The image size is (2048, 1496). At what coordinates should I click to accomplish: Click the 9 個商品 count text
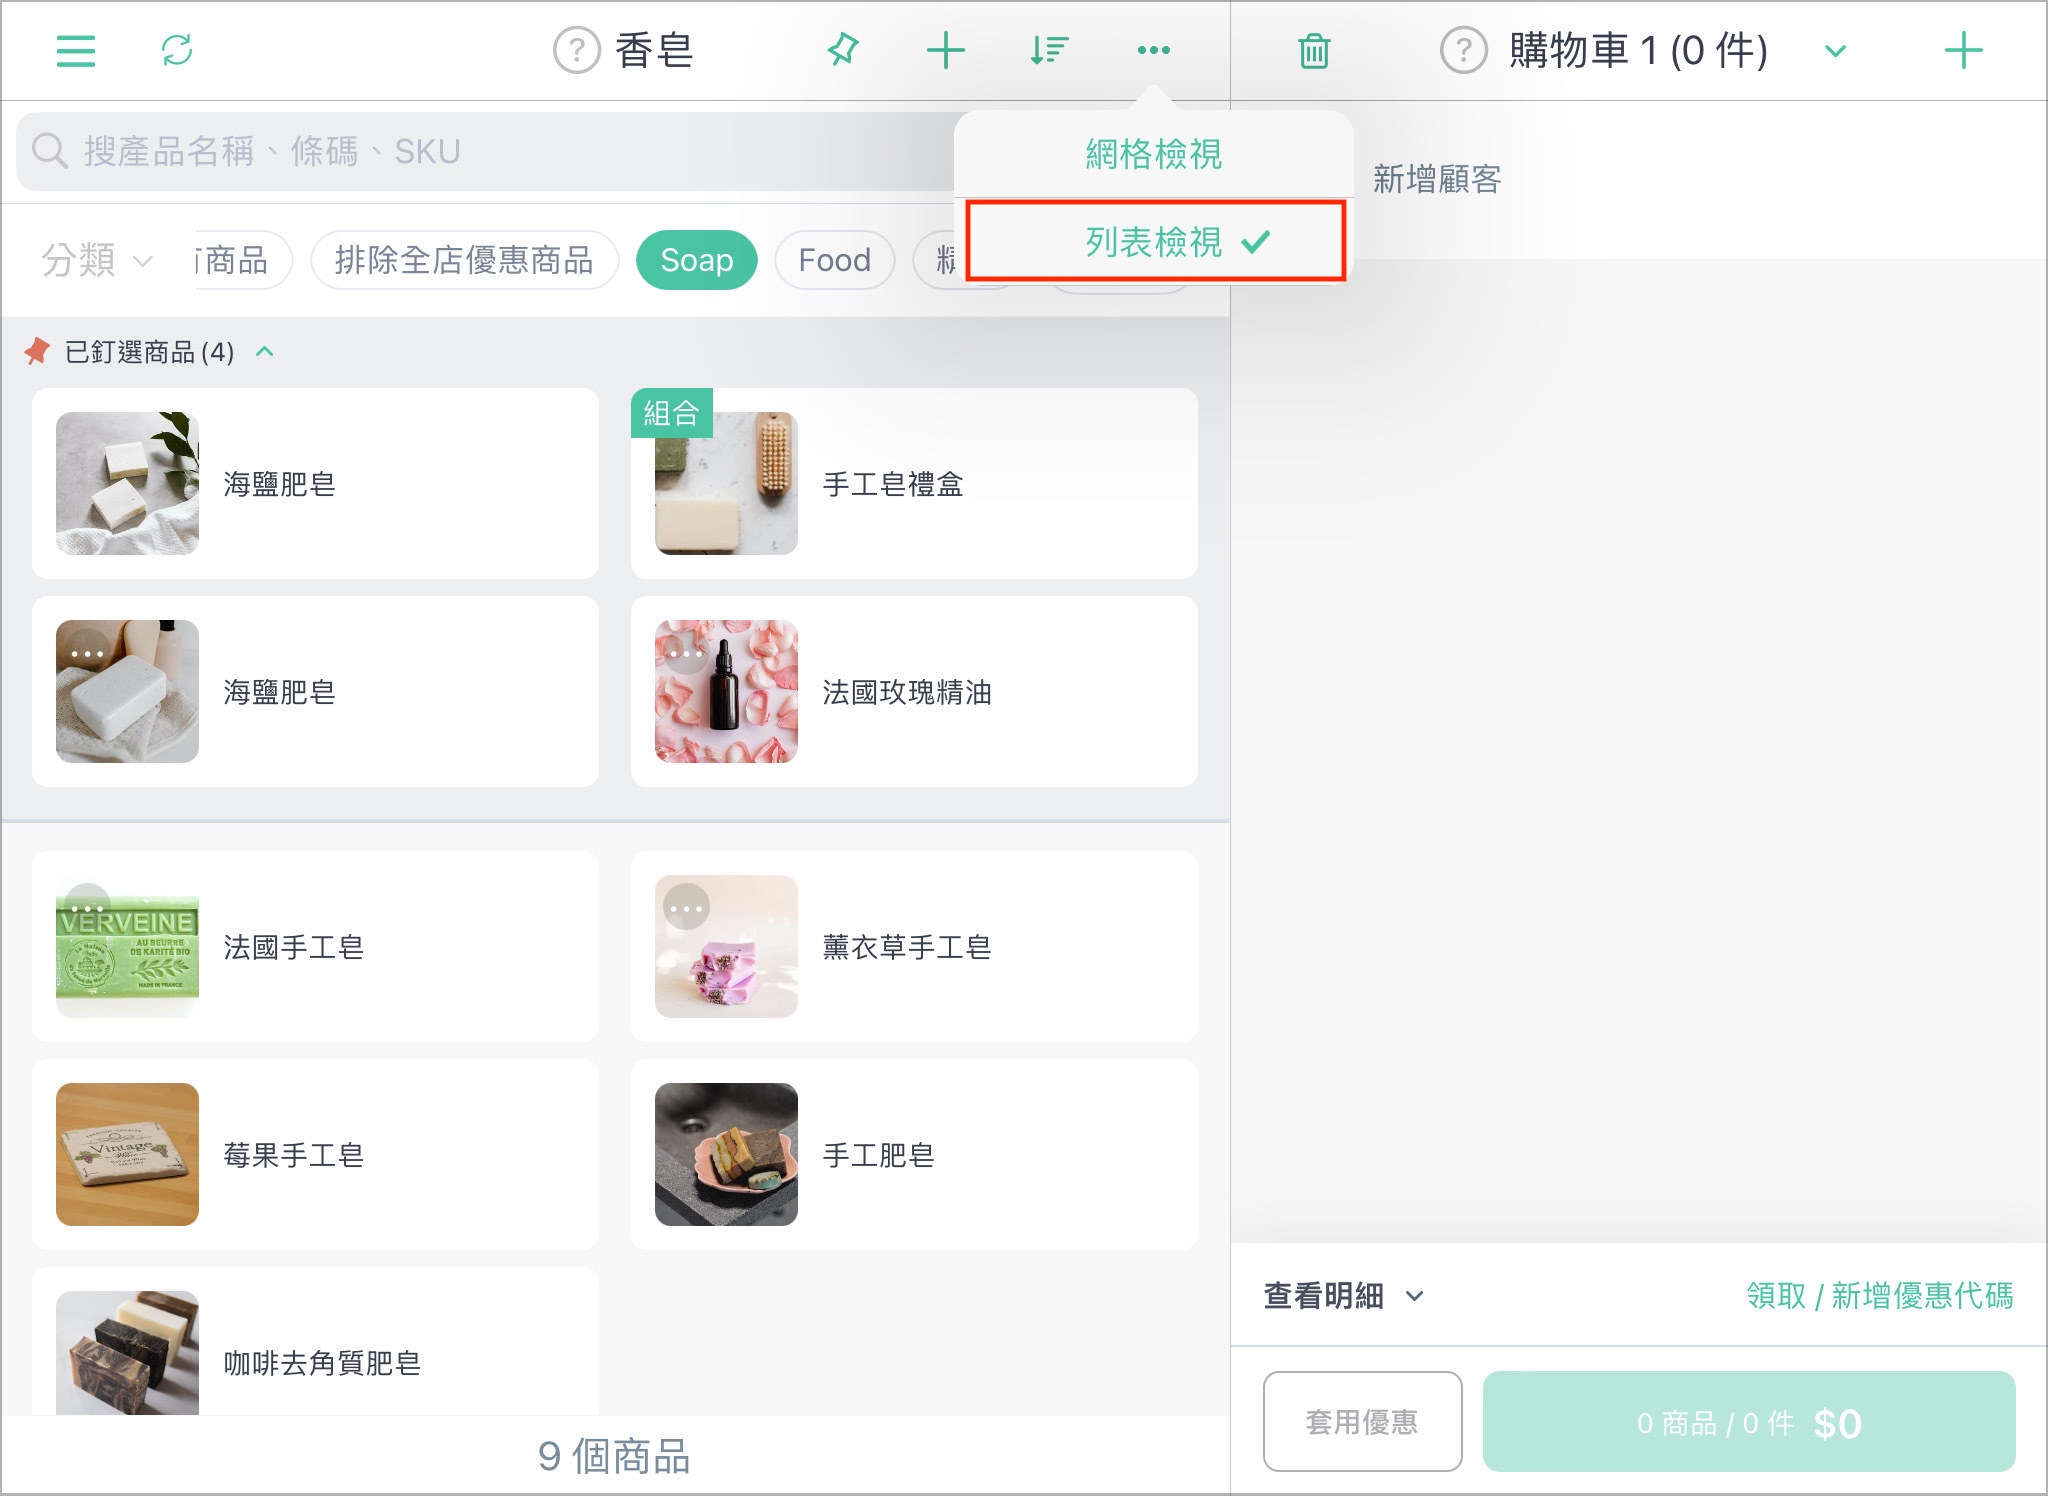(614, 1456)
